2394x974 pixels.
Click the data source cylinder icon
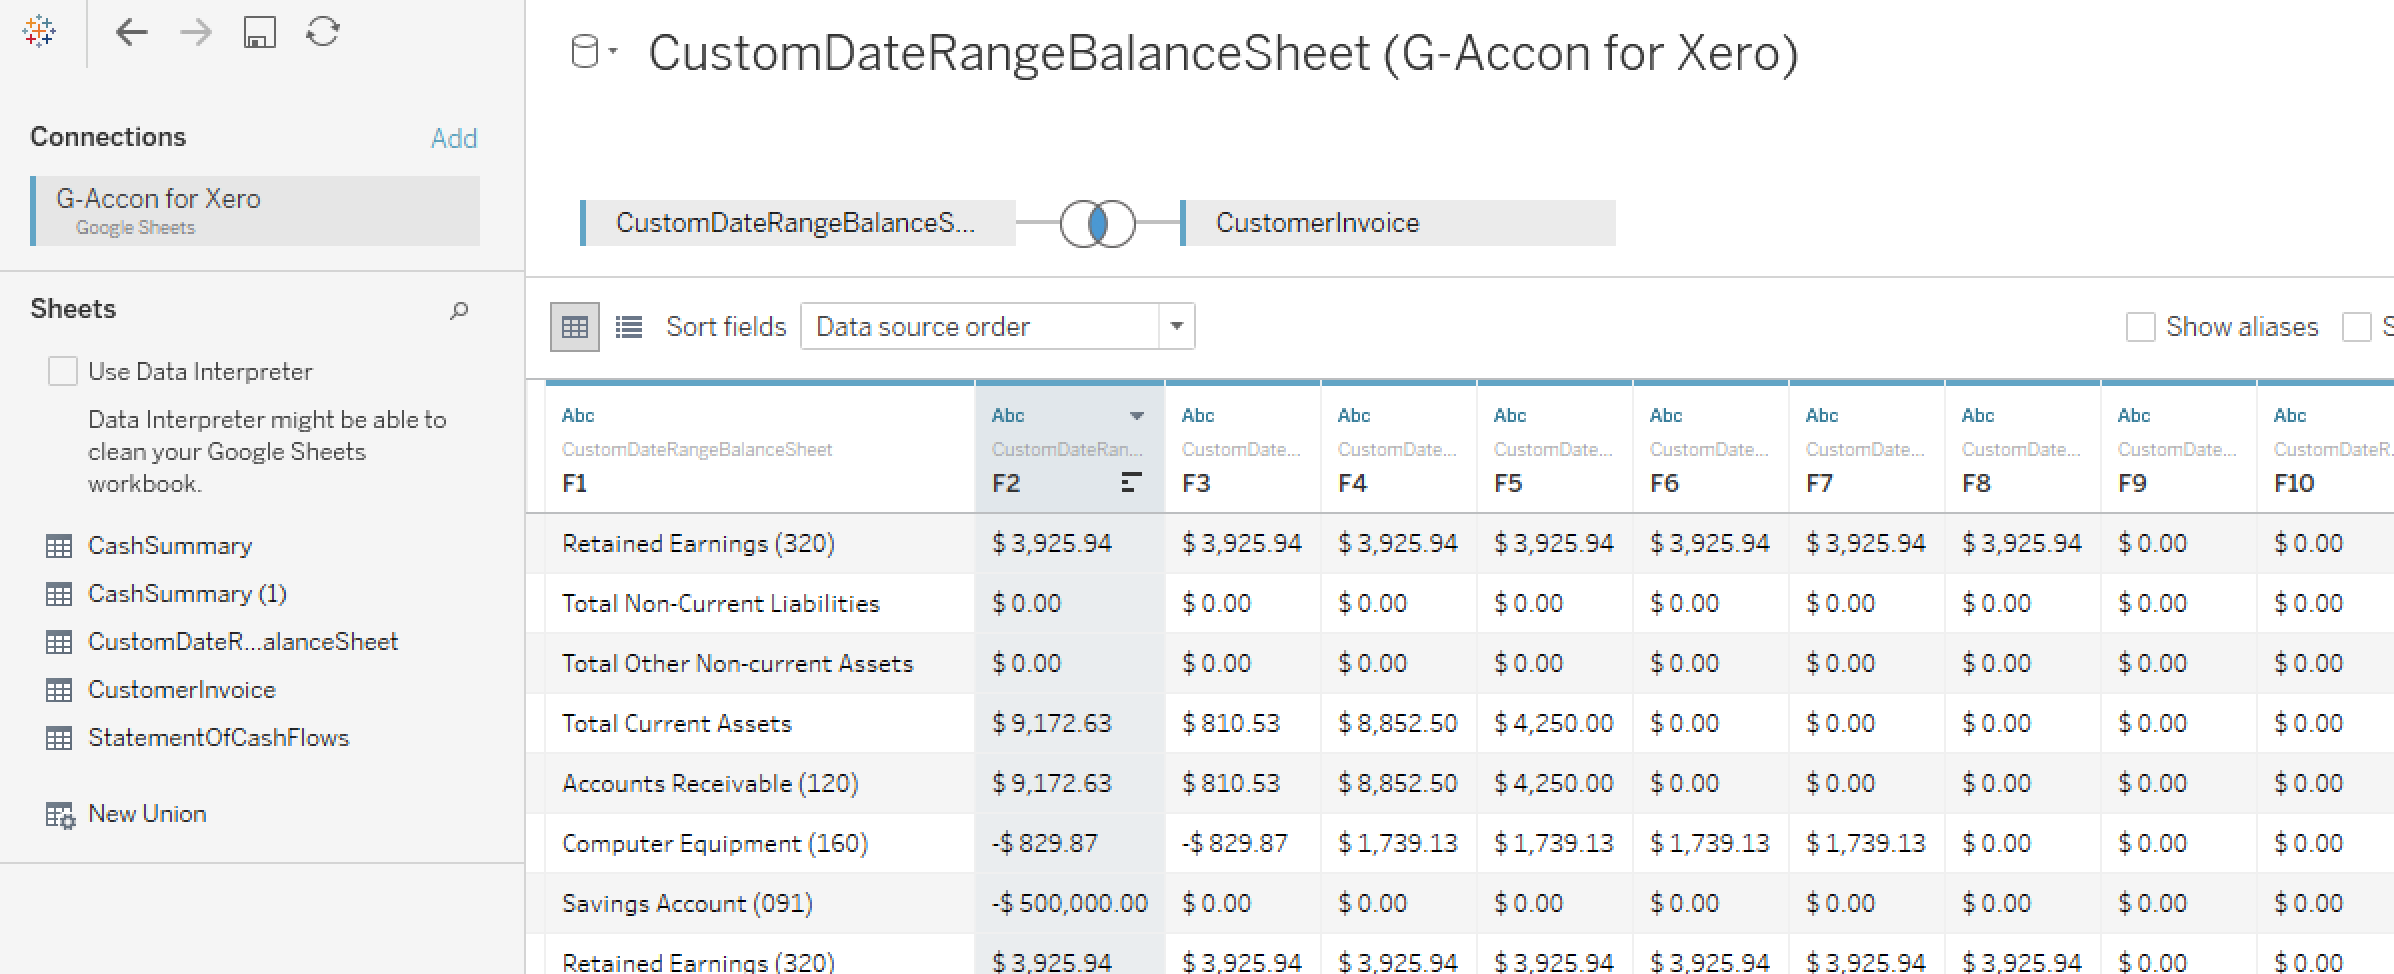(x=584, y=52)
